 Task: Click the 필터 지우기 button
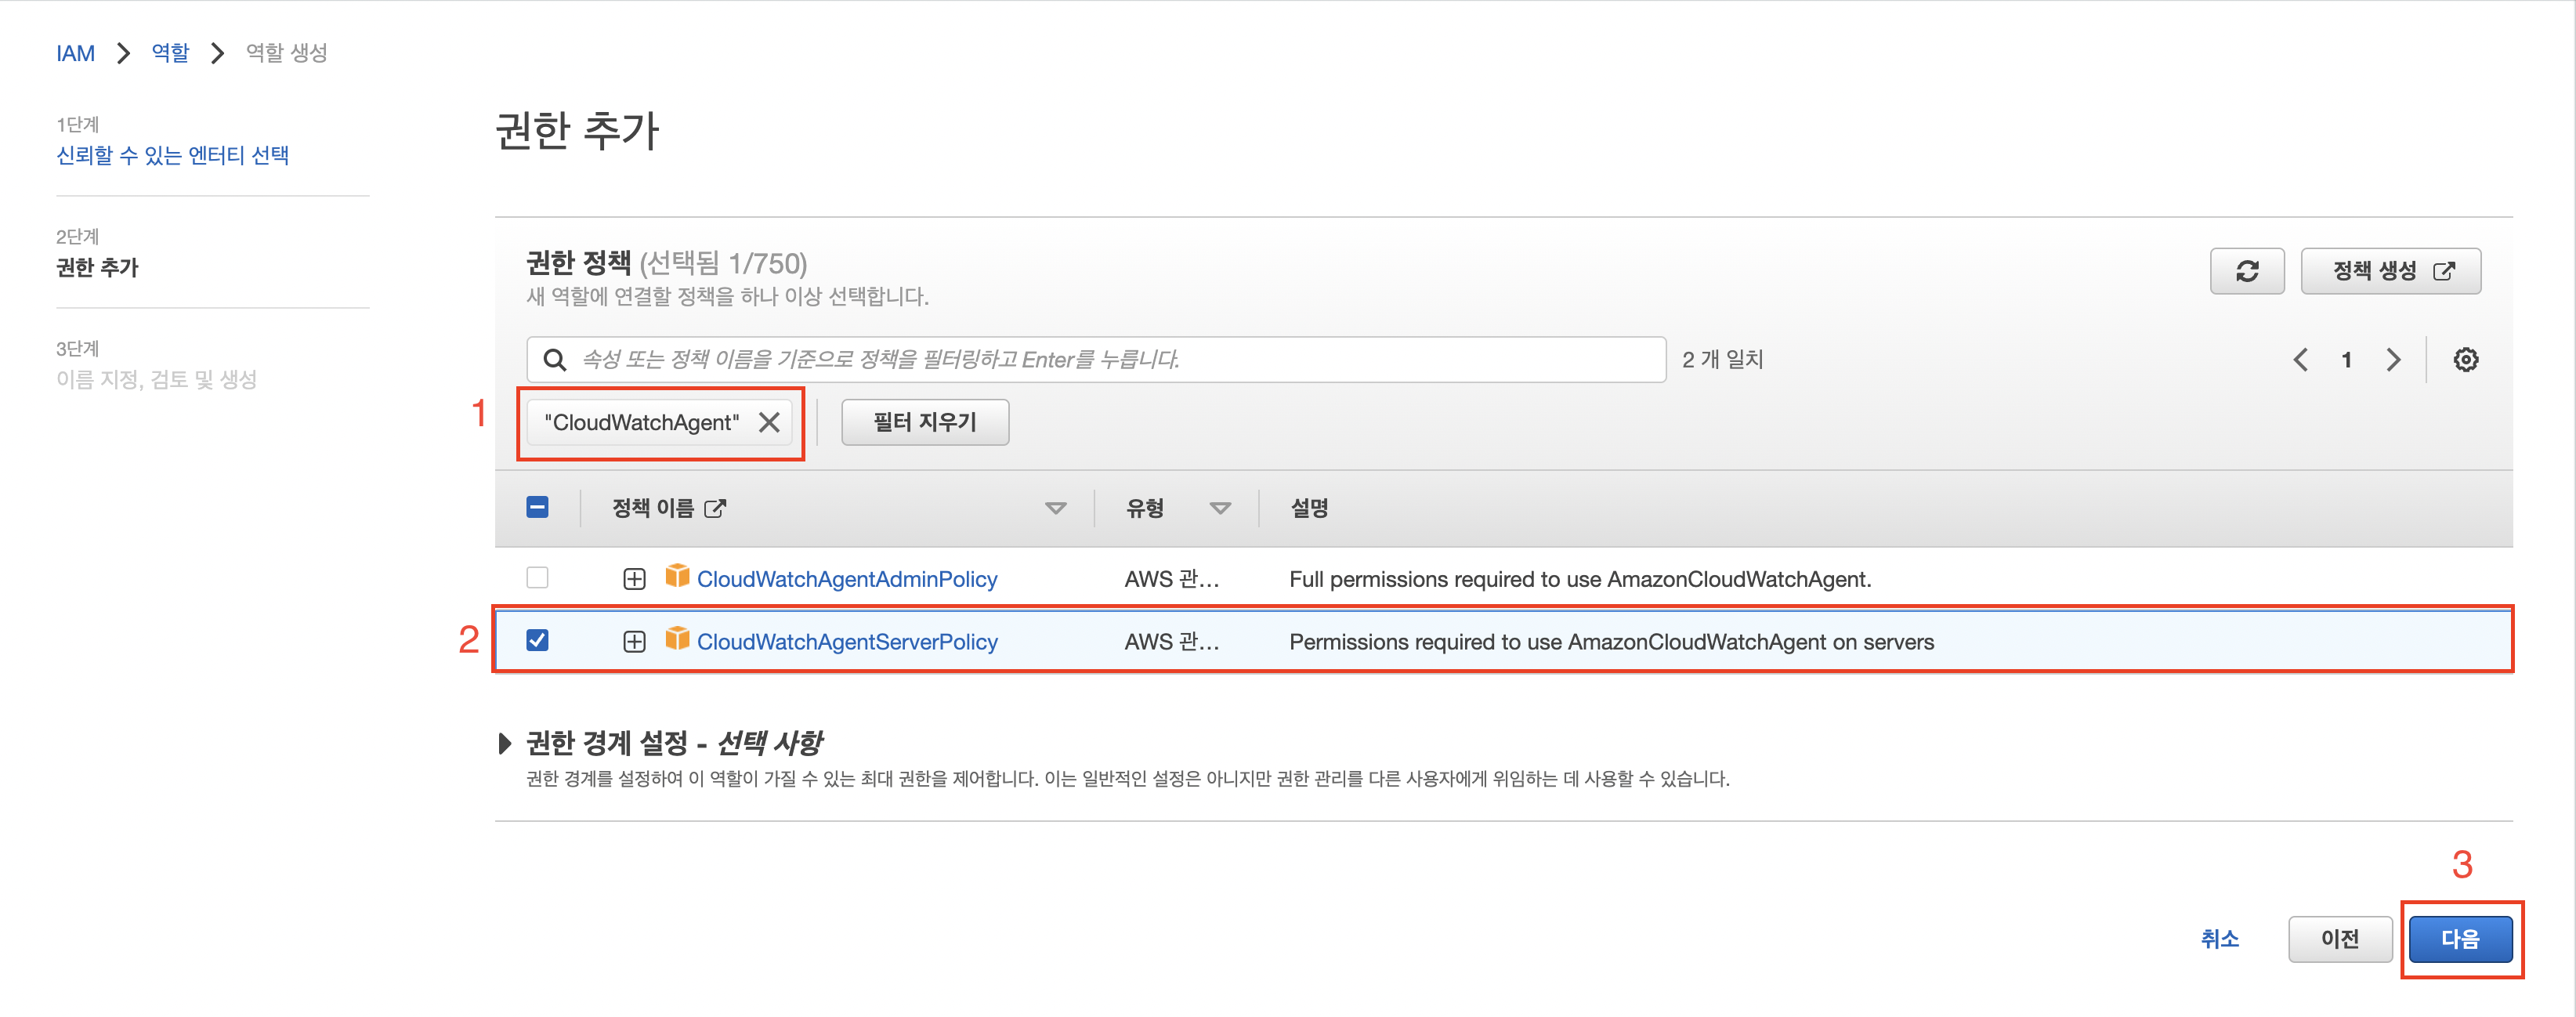click(924, 422)
